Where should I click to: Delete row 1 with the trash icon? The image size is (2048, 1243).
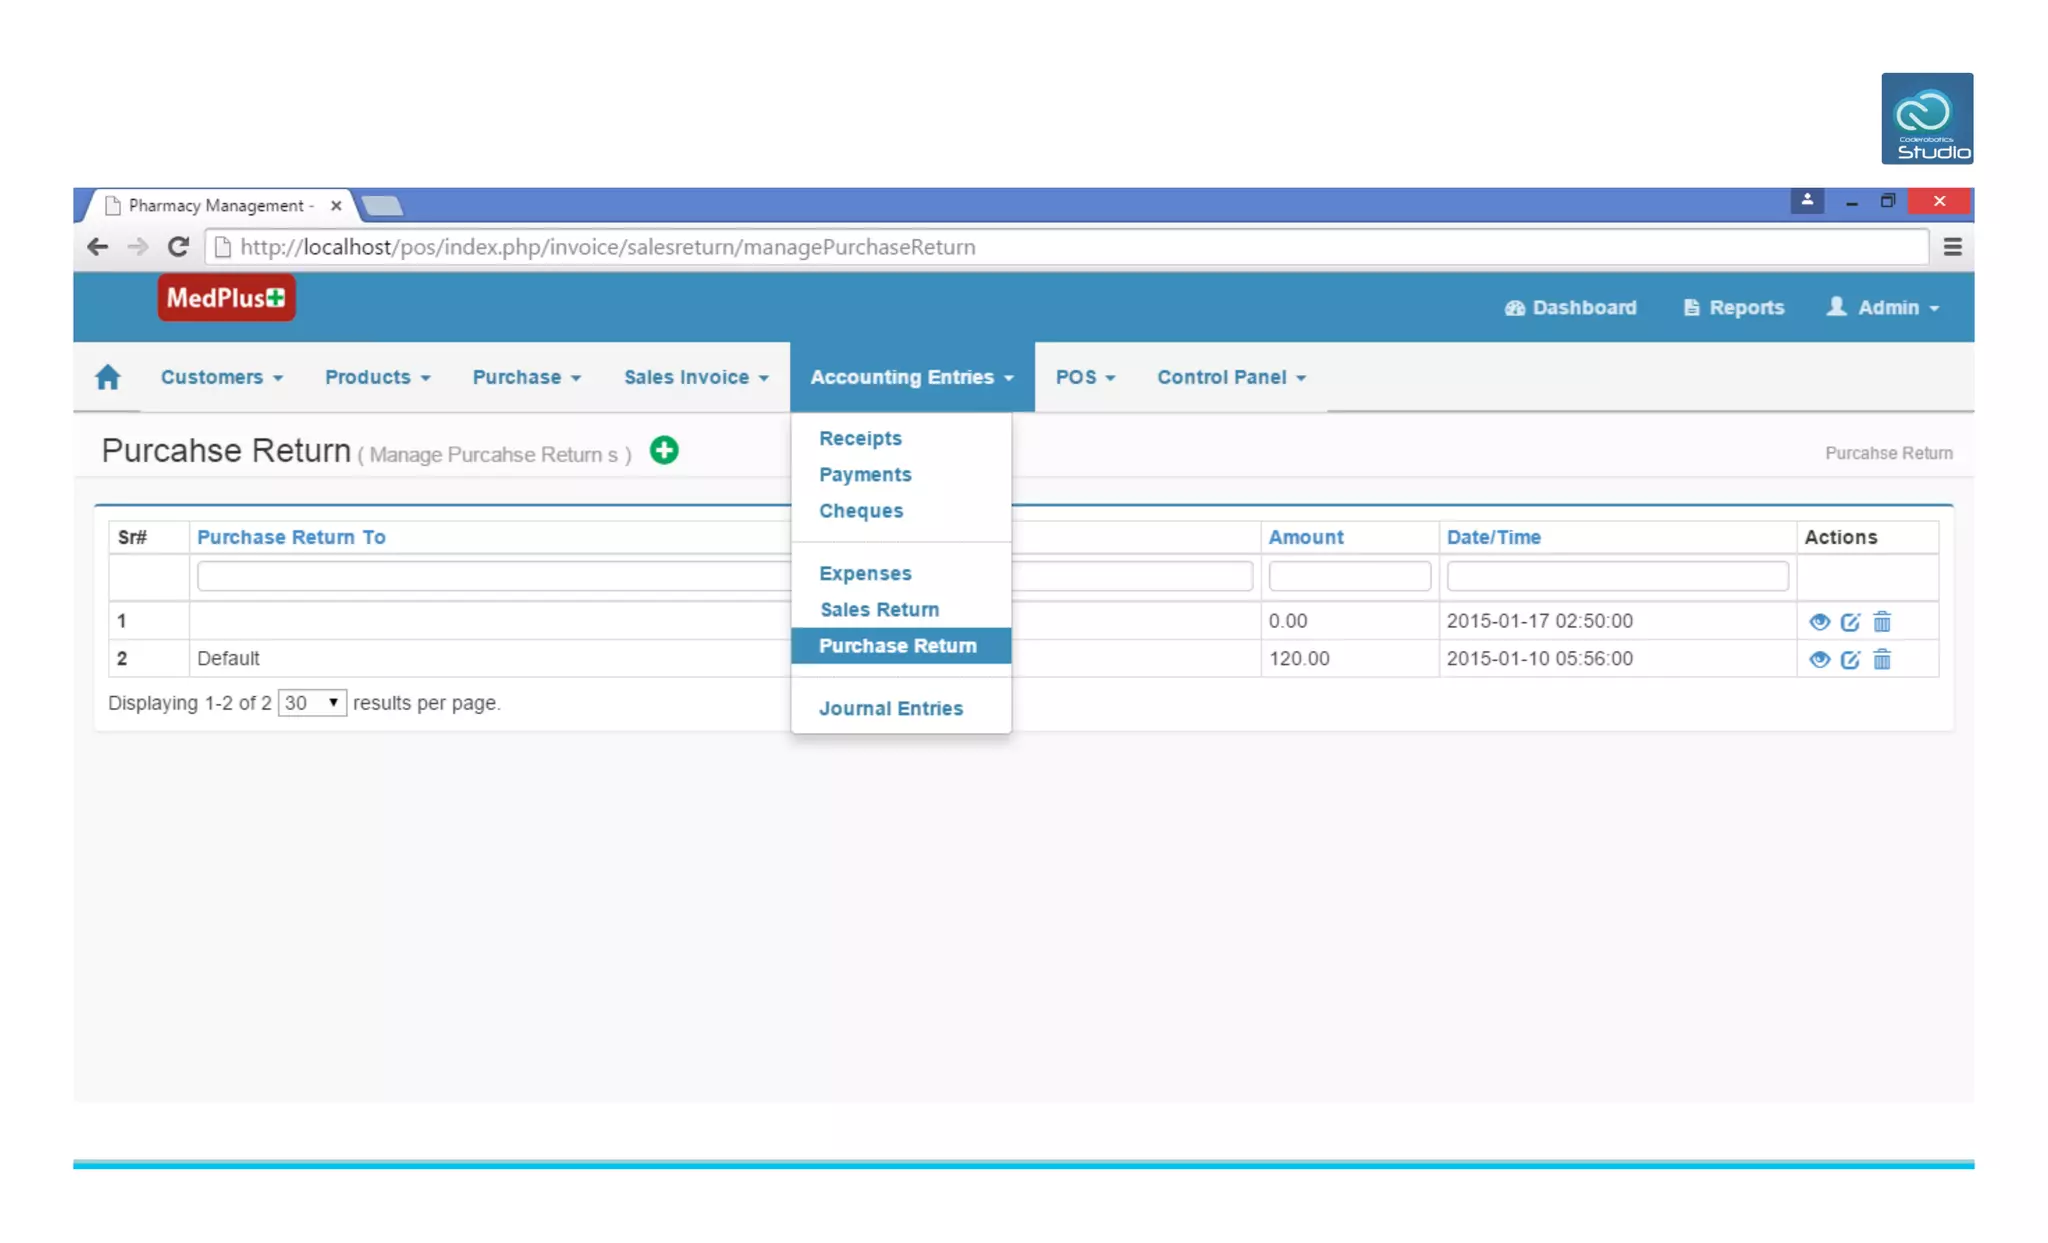pyautogui.click(x=1882, y=622)
